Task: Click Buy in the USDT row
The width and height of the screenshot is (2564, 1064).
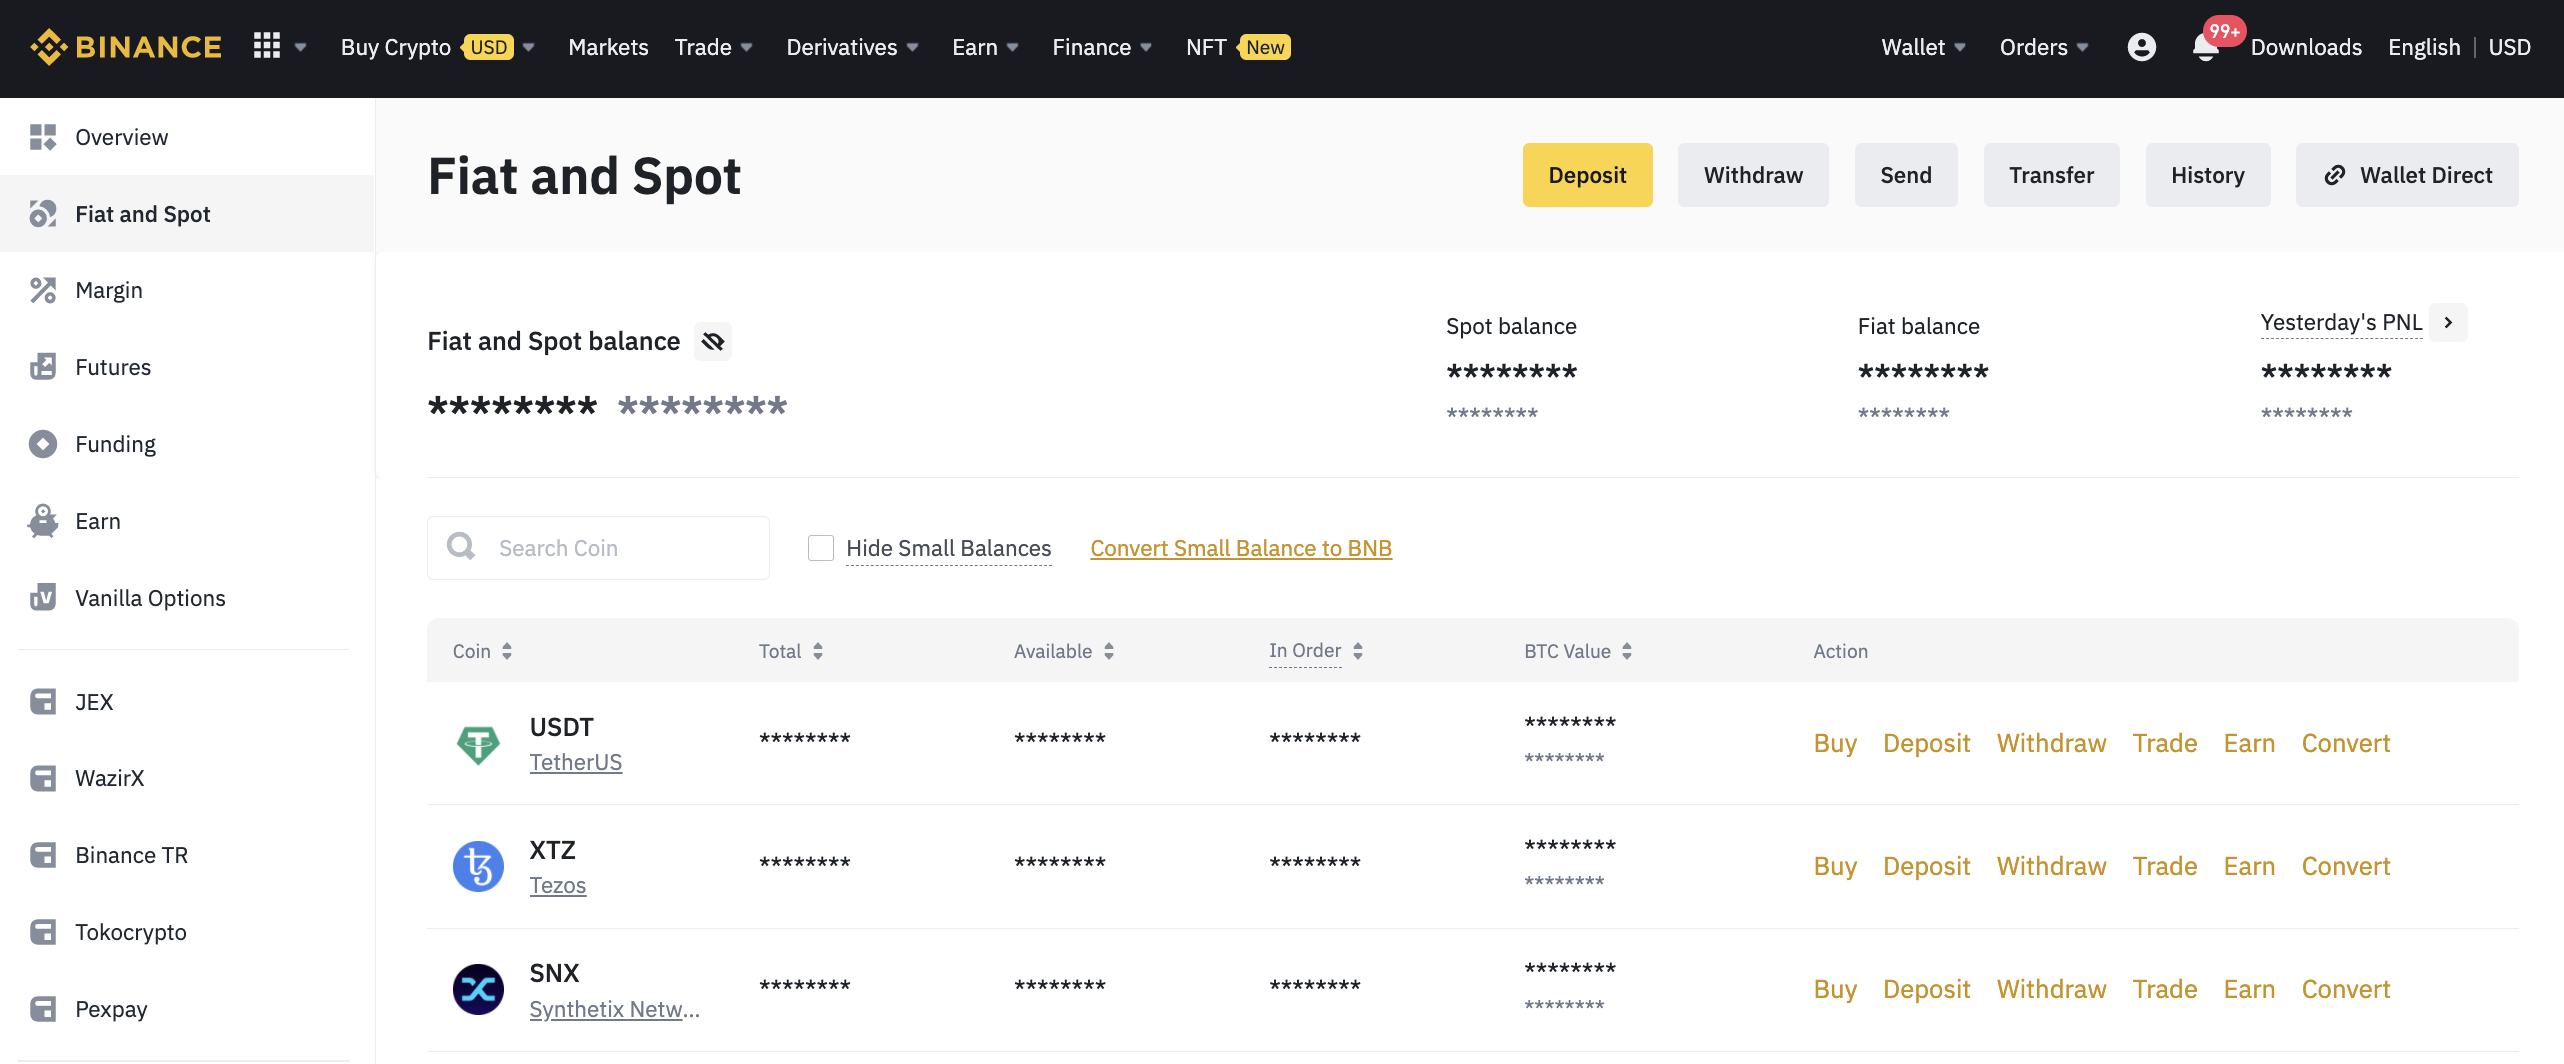Action: [x=1835, y=743]
